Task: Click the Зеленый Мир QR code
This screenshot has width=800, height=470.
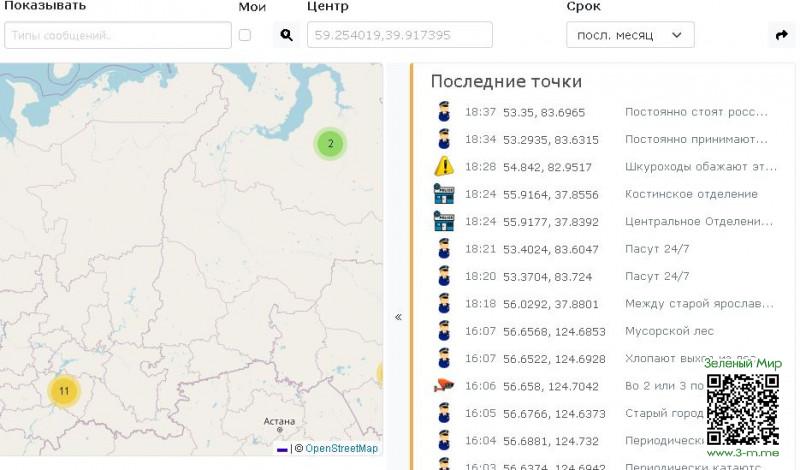Action: point(742,408)
